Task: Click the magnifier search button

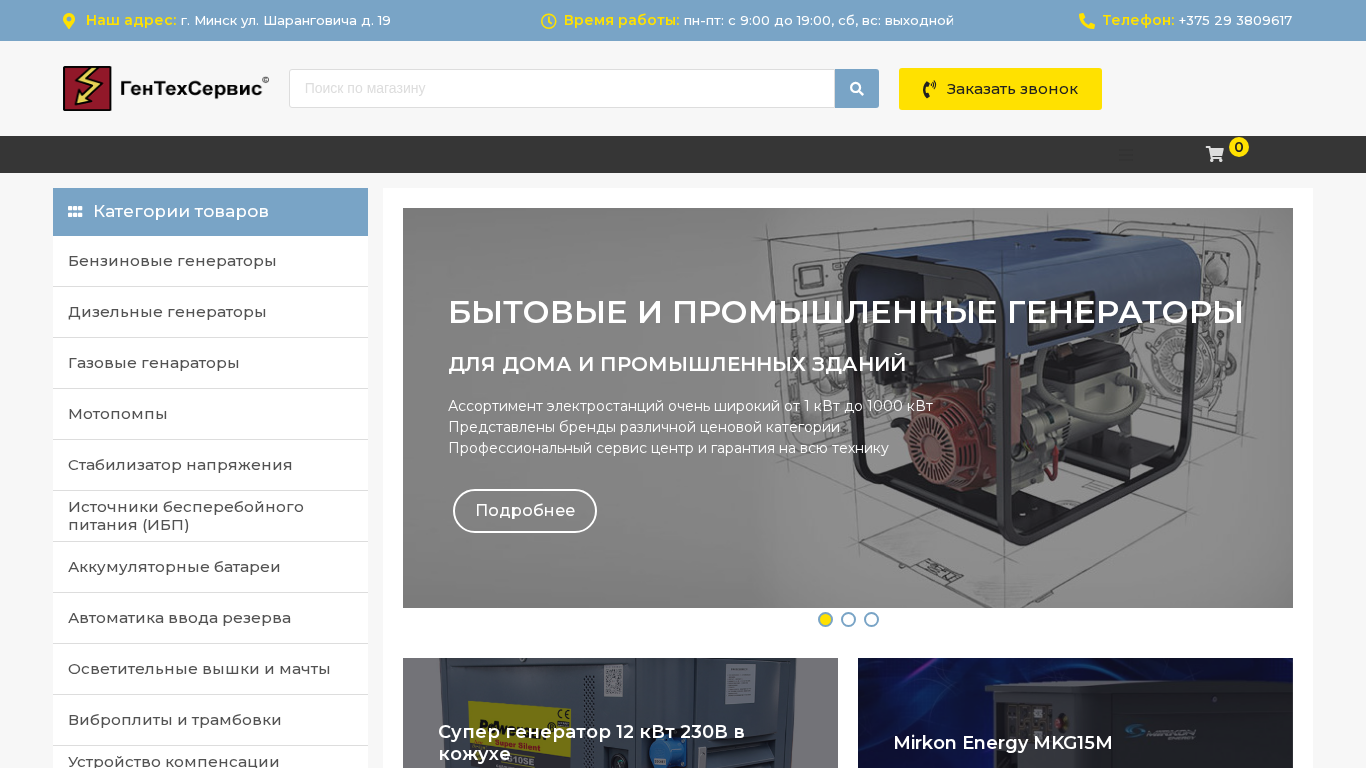Action: 857,88
